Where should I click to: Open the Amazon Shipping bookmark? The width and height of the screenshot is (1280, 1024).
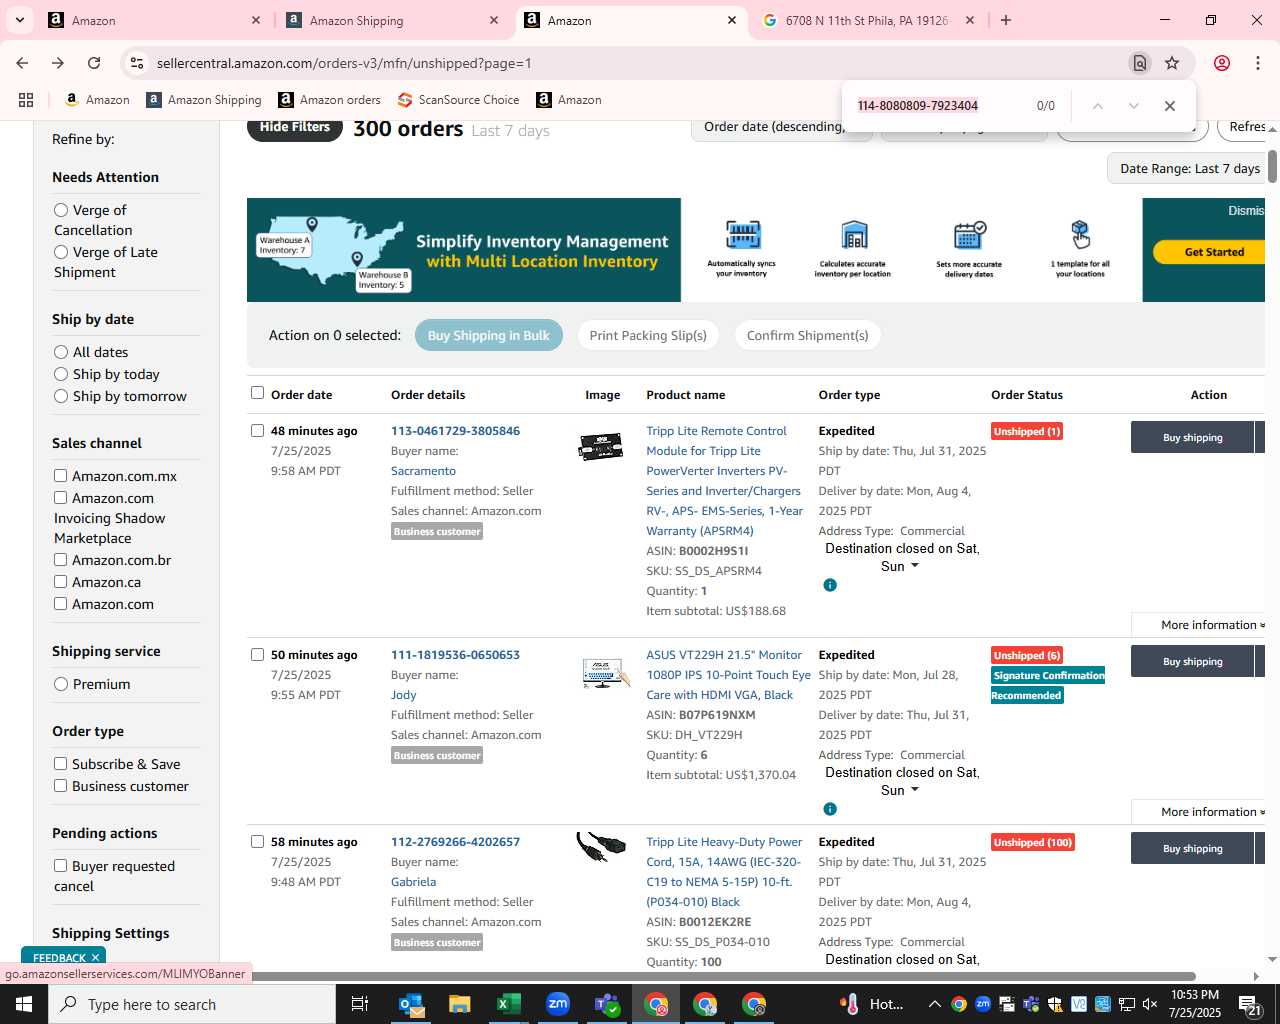tap(203, 100)
